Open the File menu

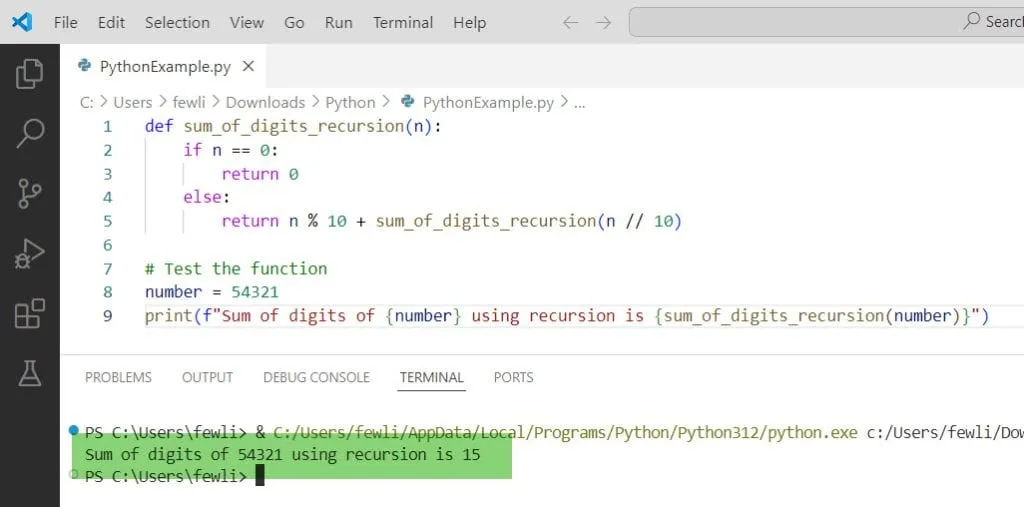(65, 22)
